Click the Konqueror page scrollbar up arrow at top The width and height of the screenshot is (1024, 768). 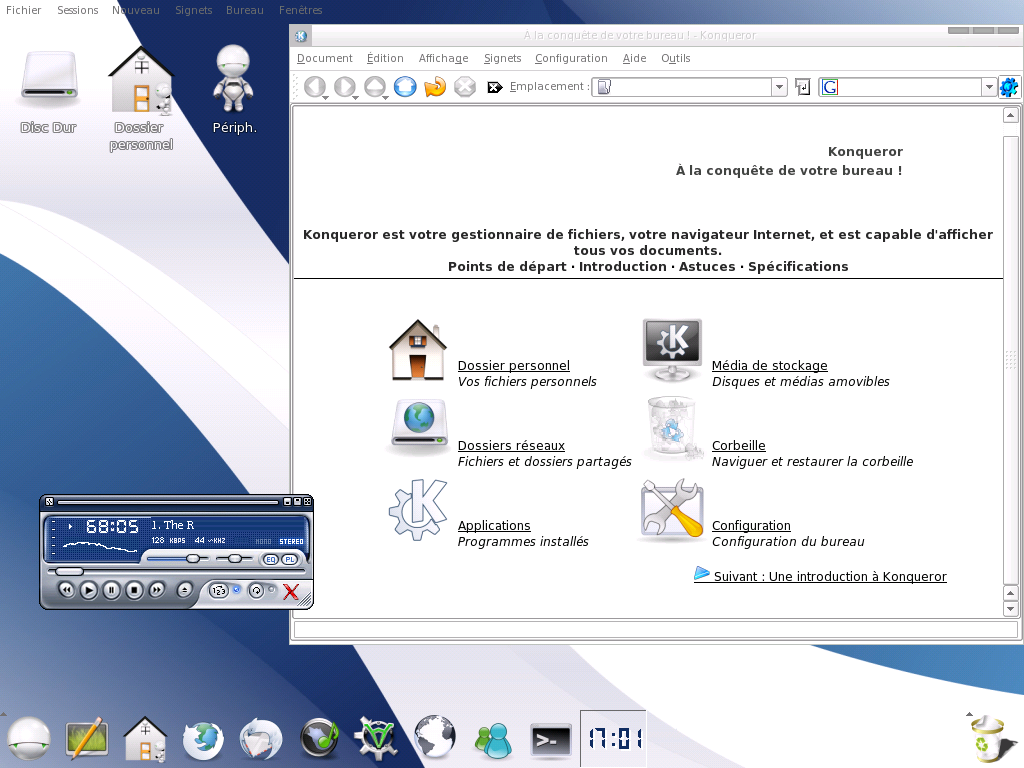pos(1010,116)
